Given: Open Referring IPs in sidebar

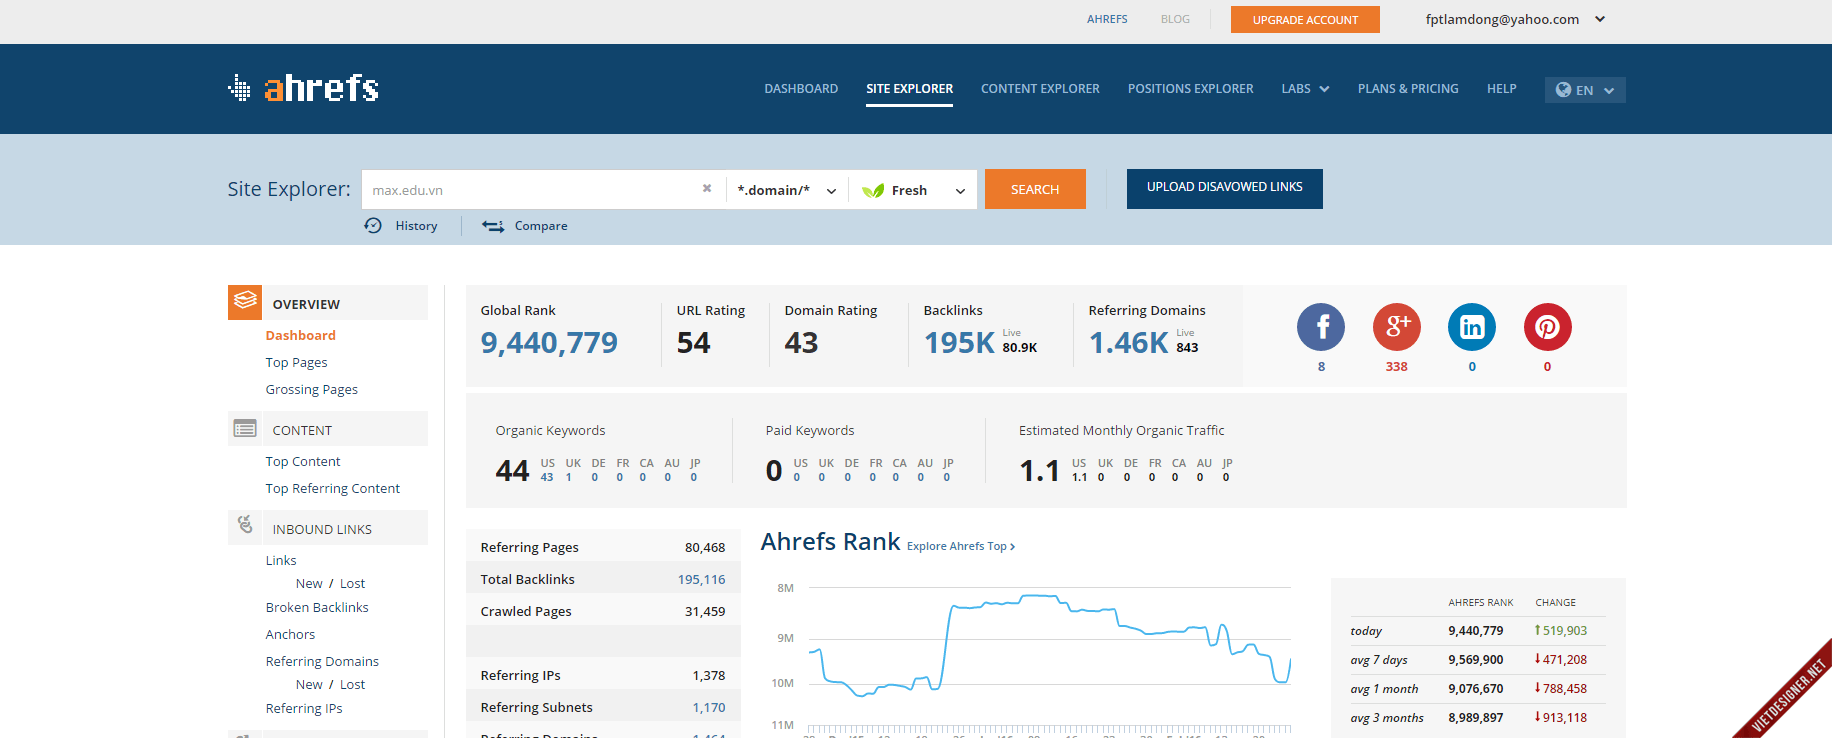Looking at the screenshot, I should [304, 708].
